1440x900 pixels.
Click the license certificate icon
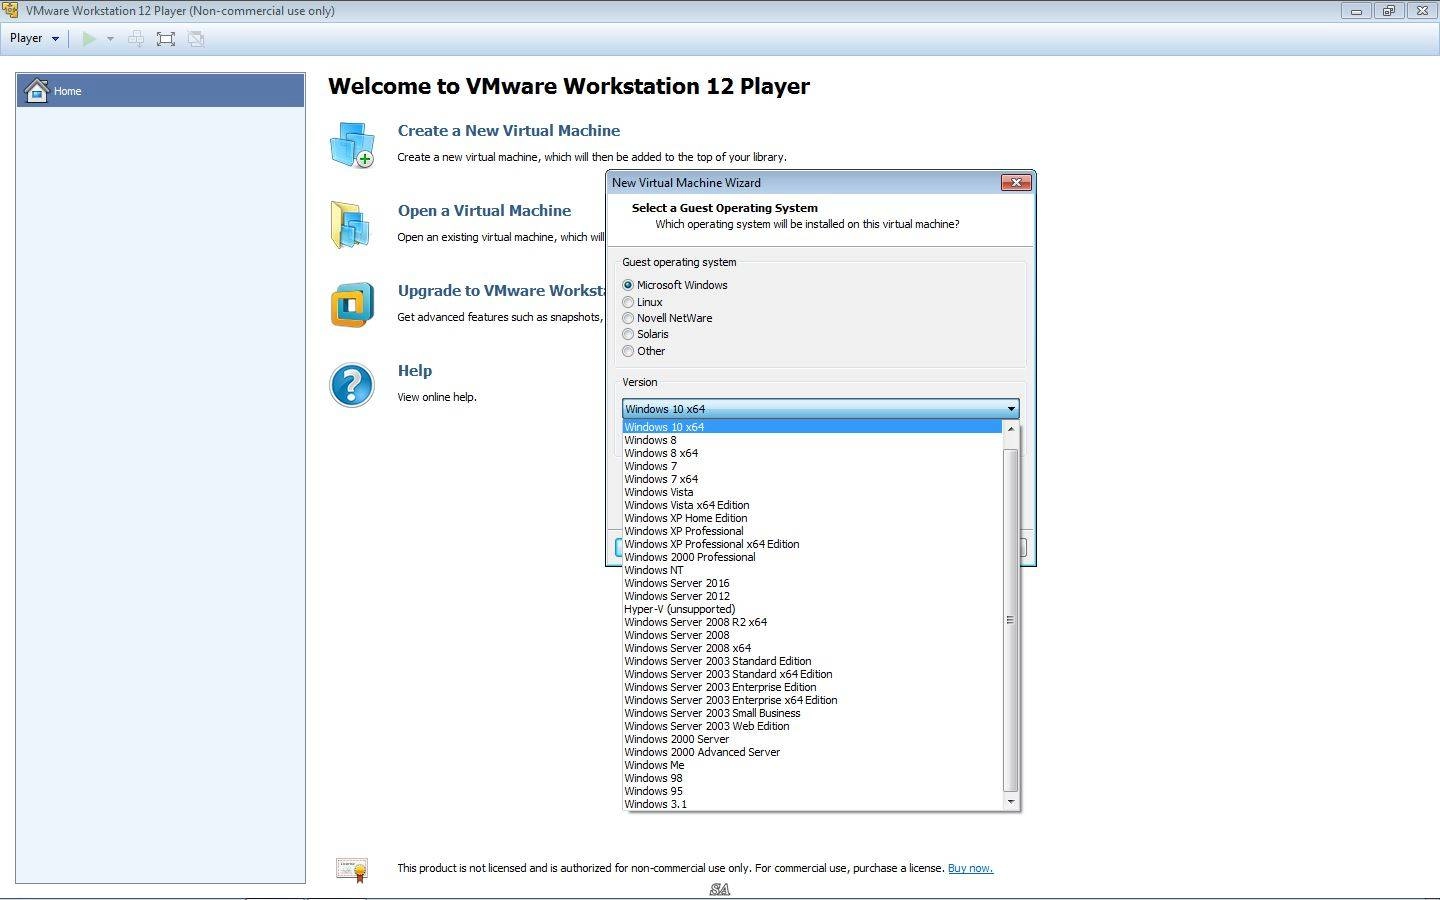point(352,870)
